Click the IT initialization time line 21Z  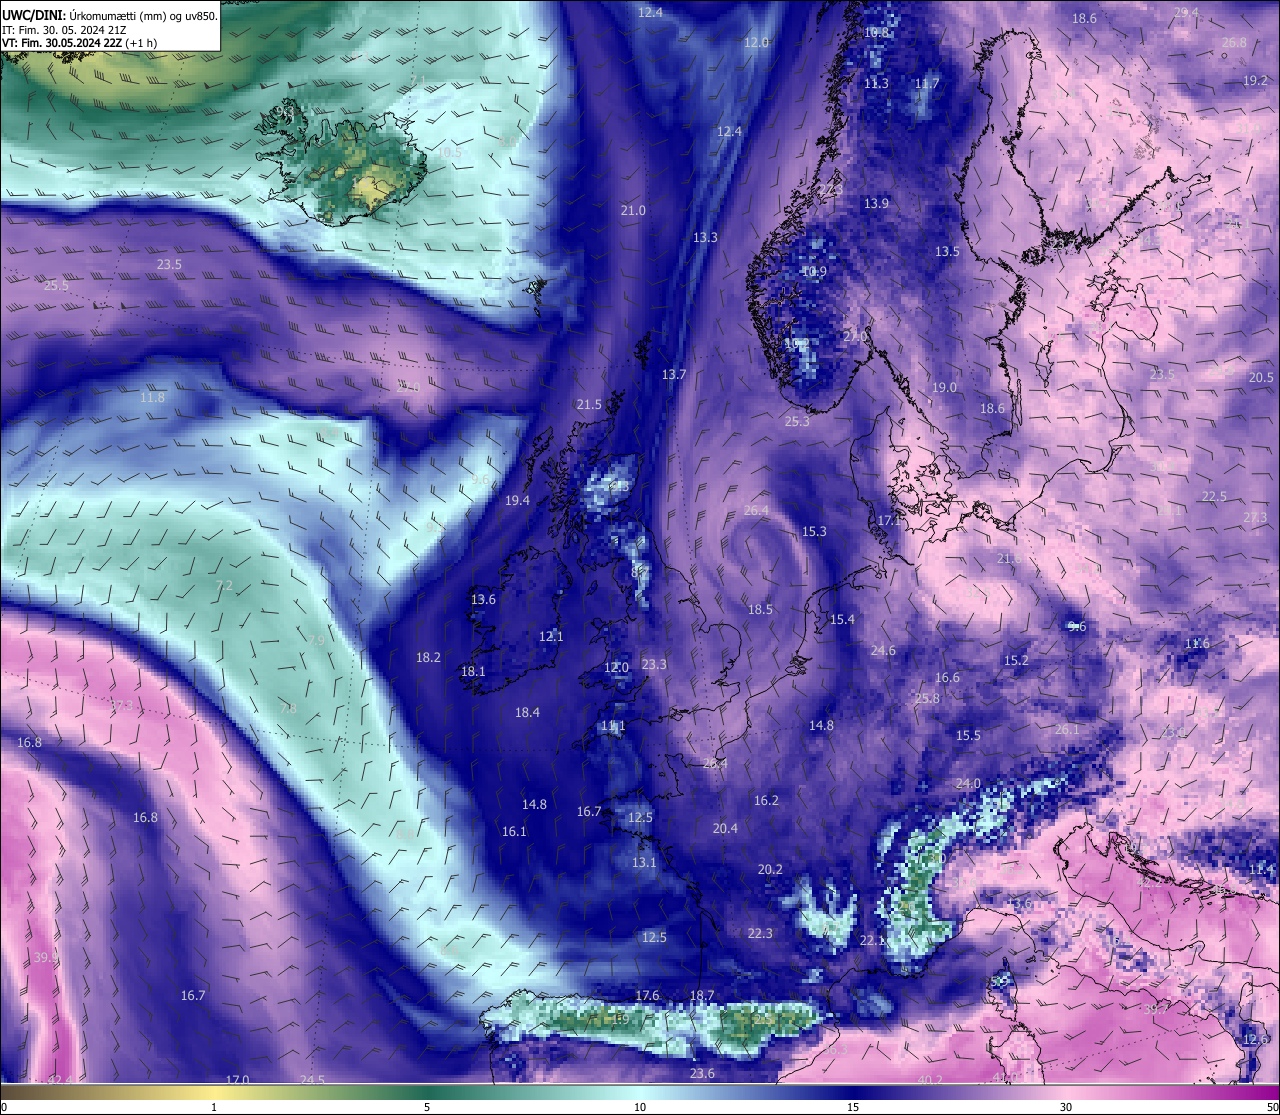(64, 30)
